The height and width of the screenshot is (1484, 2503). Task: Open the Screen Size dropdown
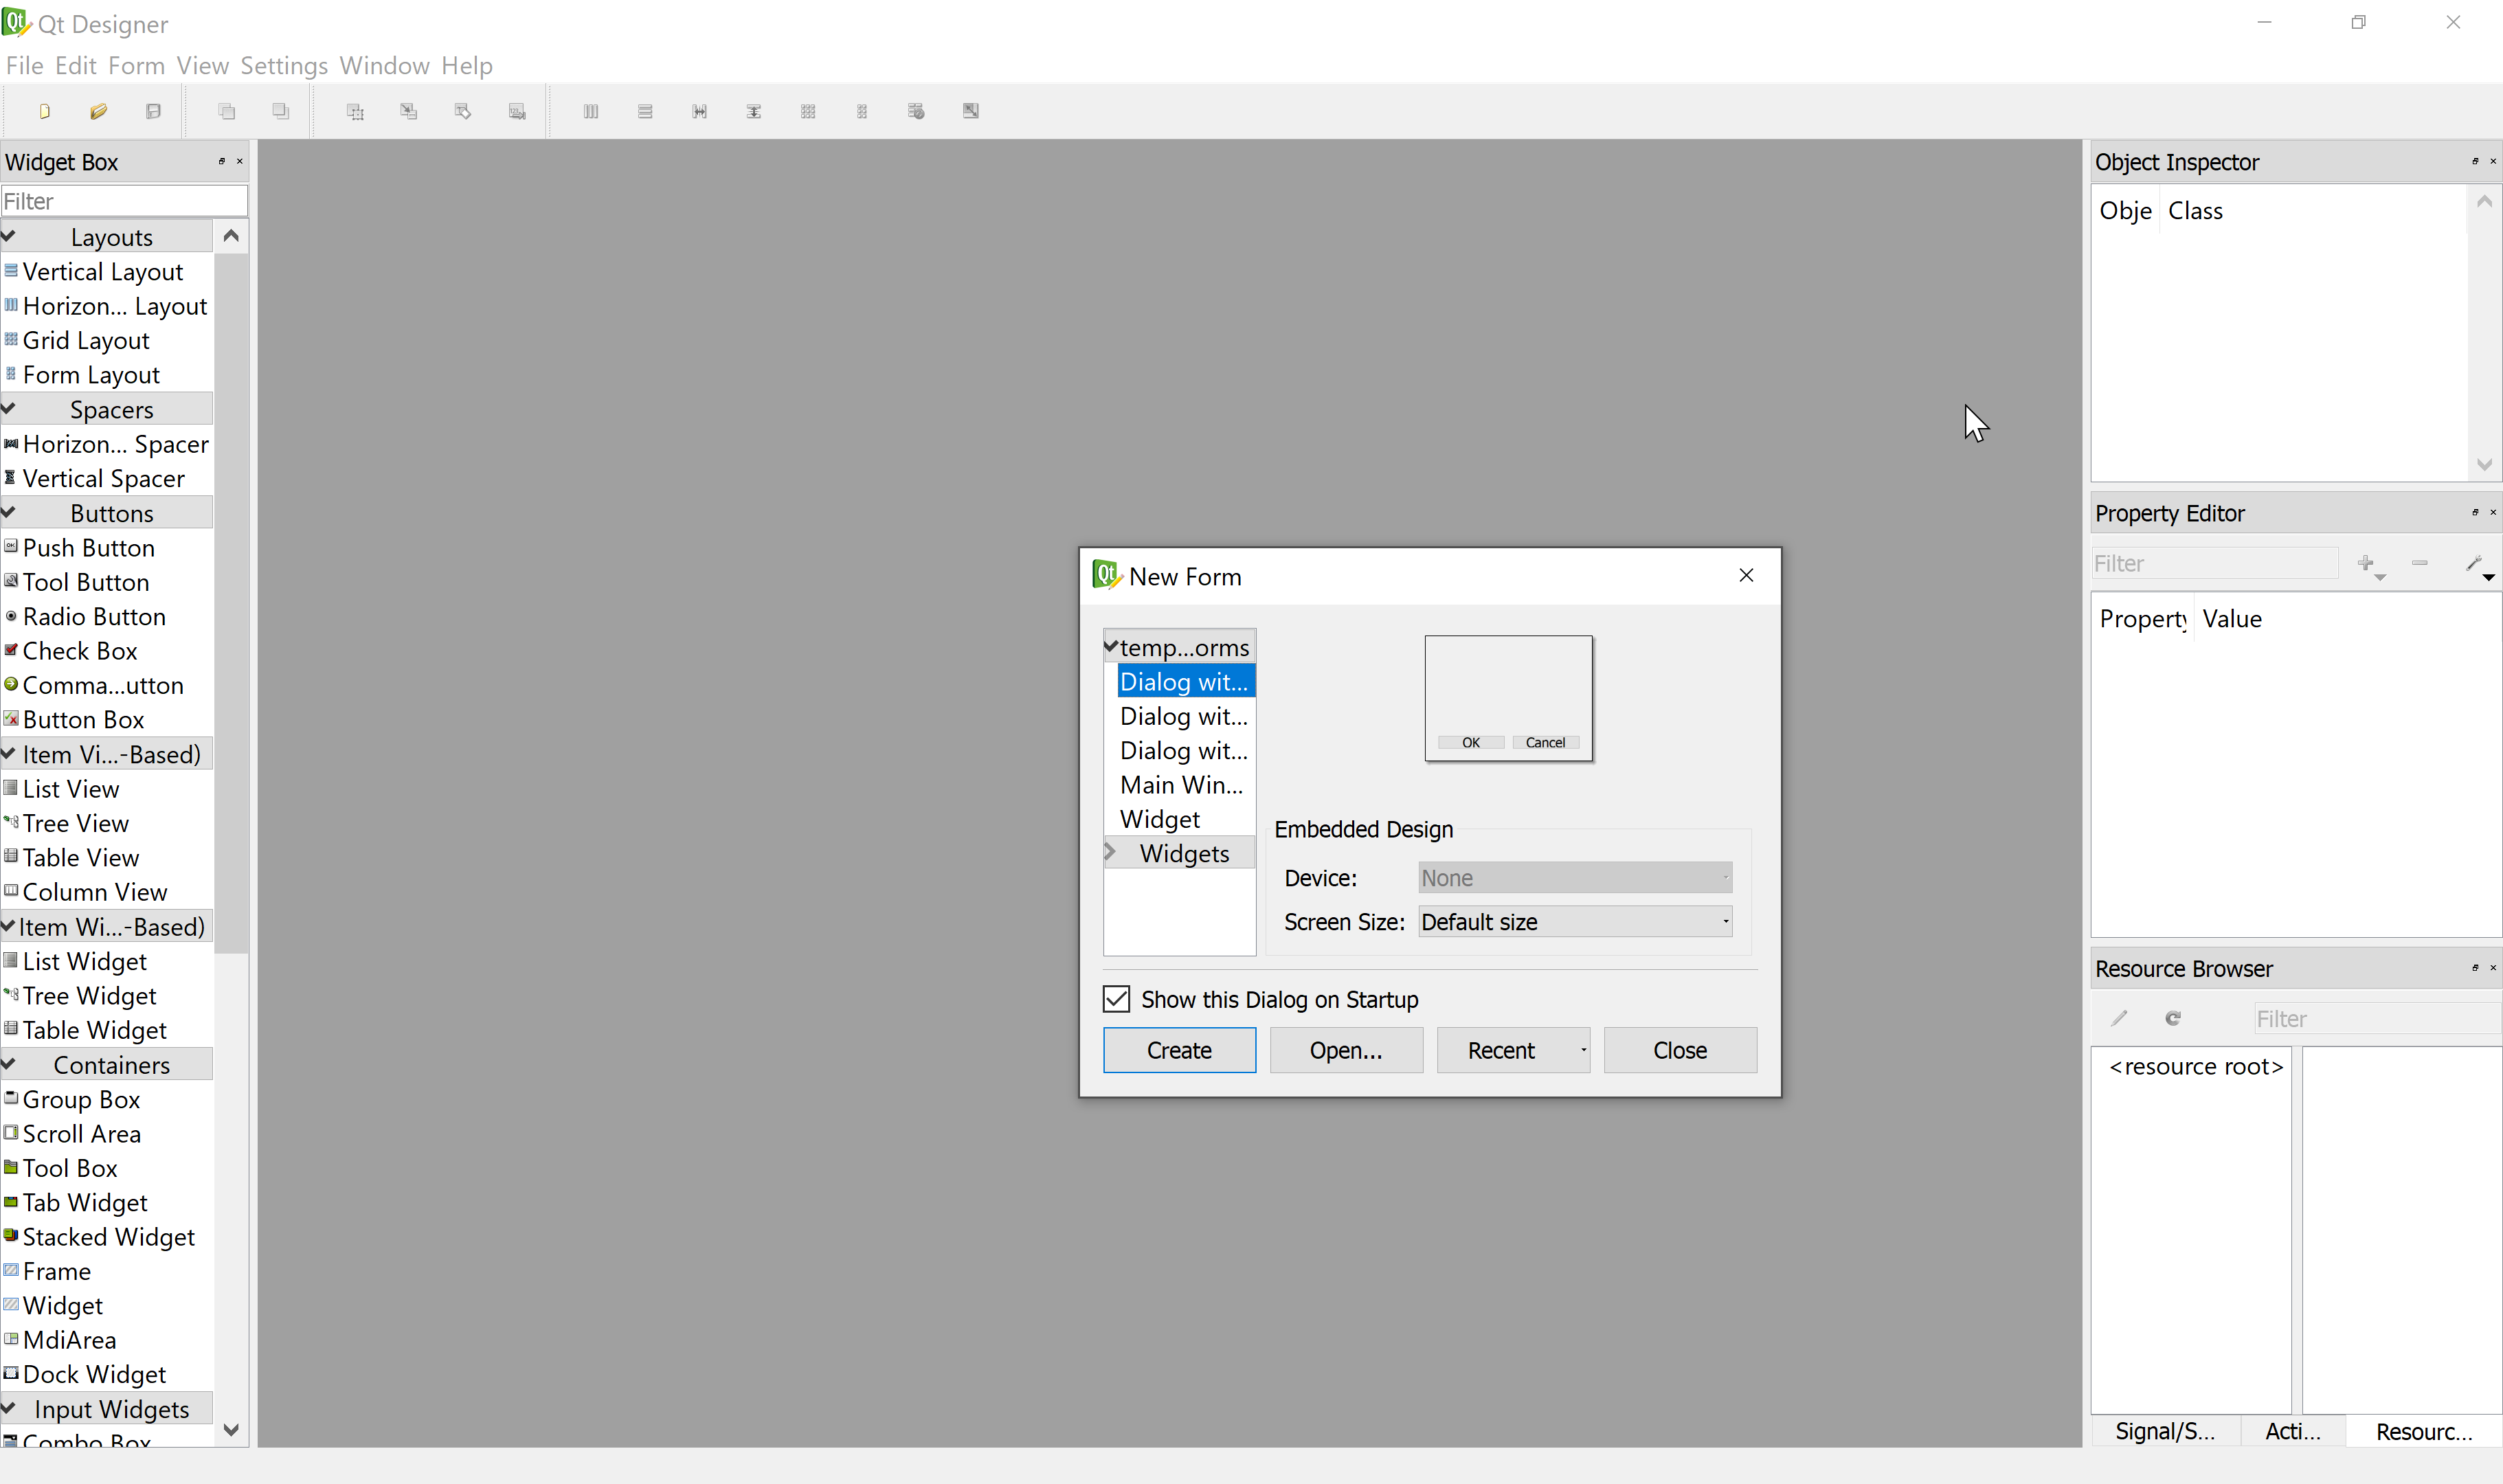[1574, 922]
